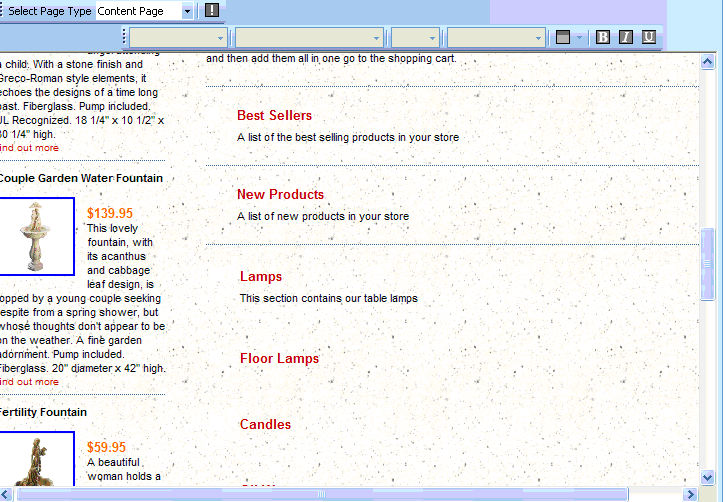The width and height of the screenshot is (726, 502).
Task: Toggle underline formatting
Action: coord(649,37)
